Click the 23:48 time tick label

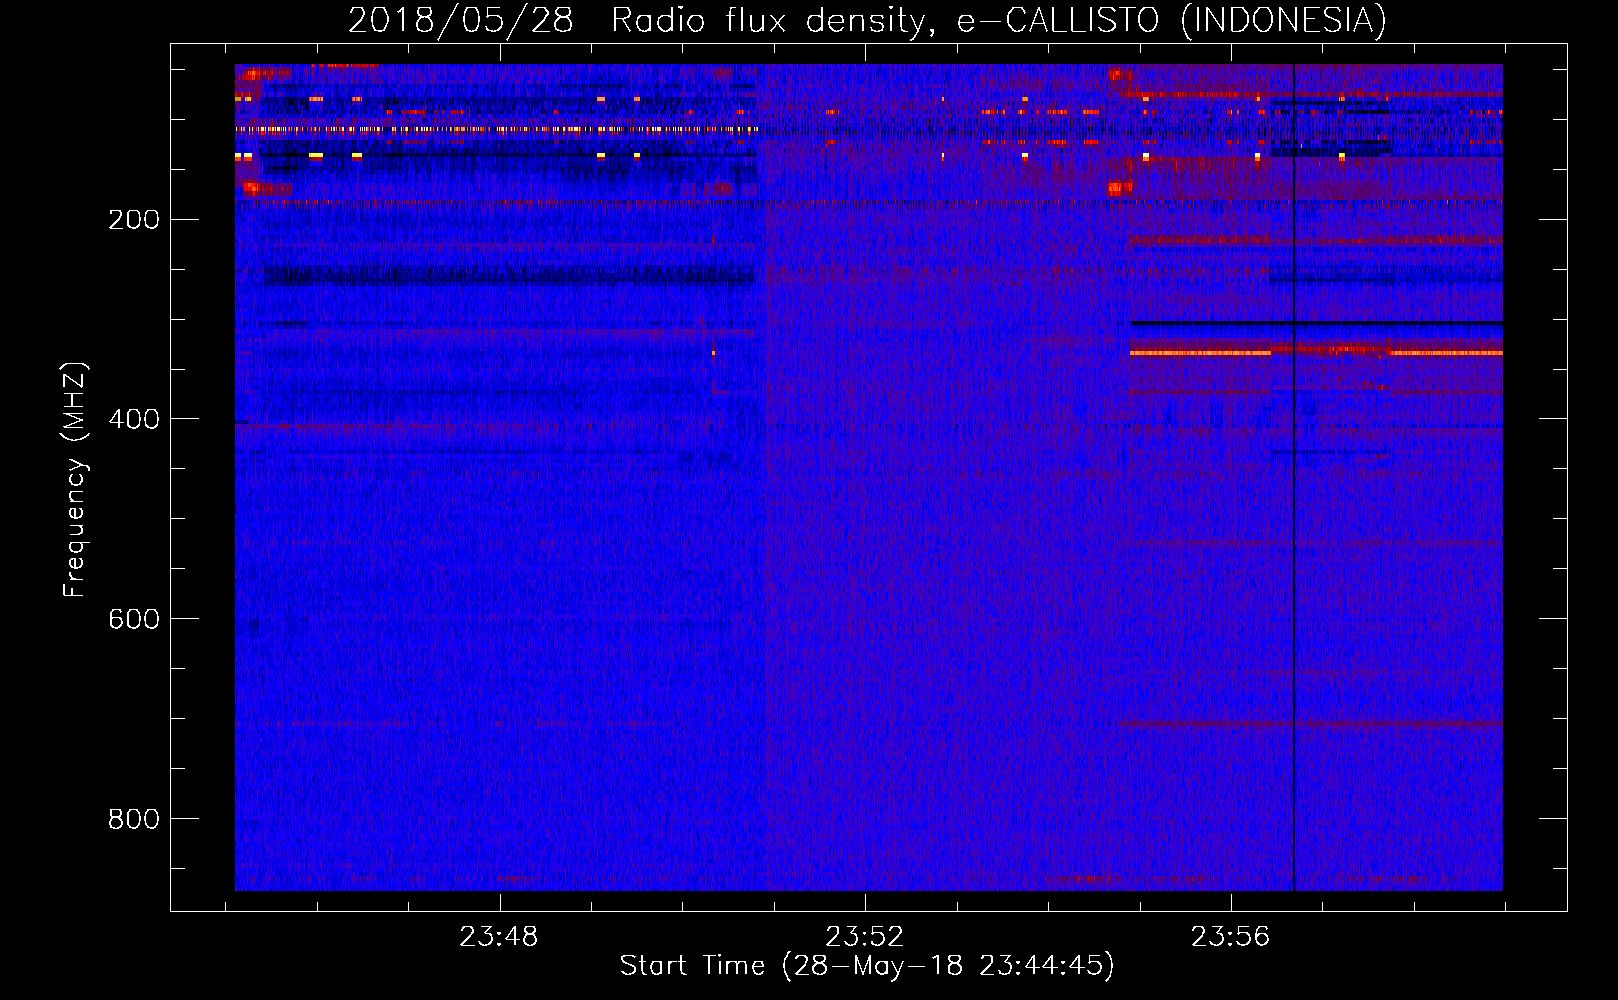coord(499,937)
